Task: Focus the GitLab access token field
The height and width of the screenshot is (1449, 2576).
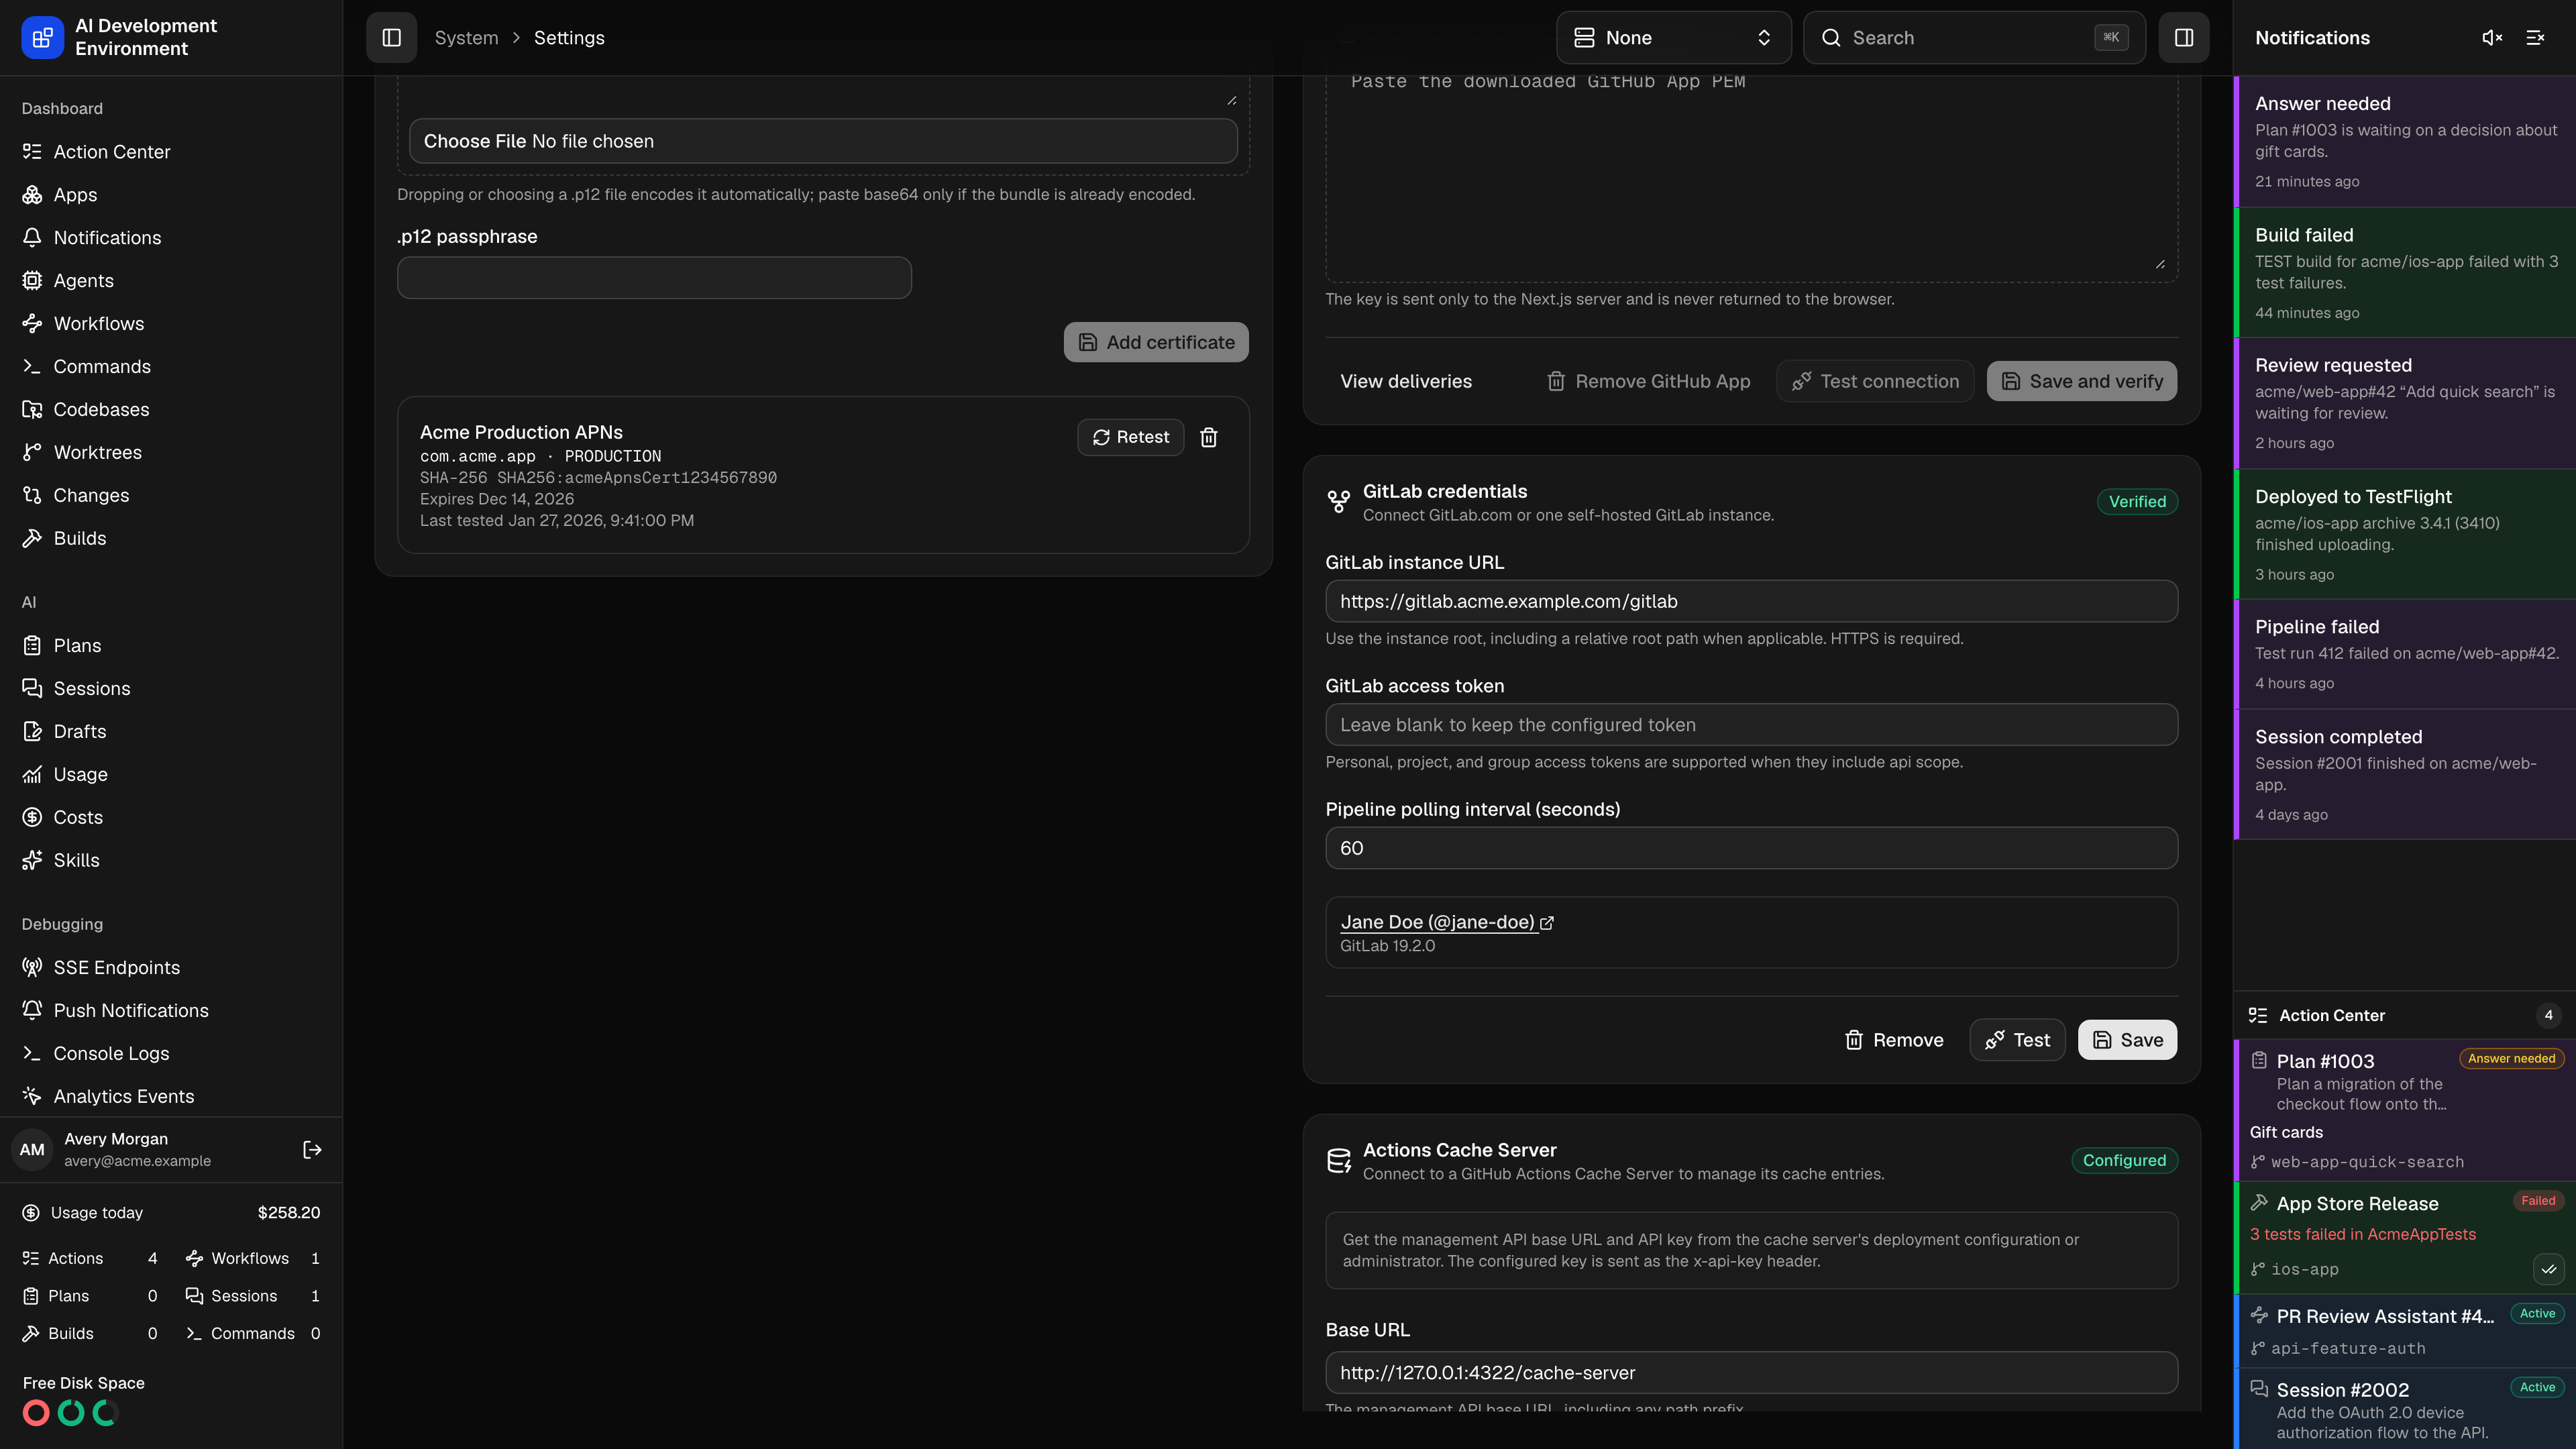Action: pos(1751,725)
